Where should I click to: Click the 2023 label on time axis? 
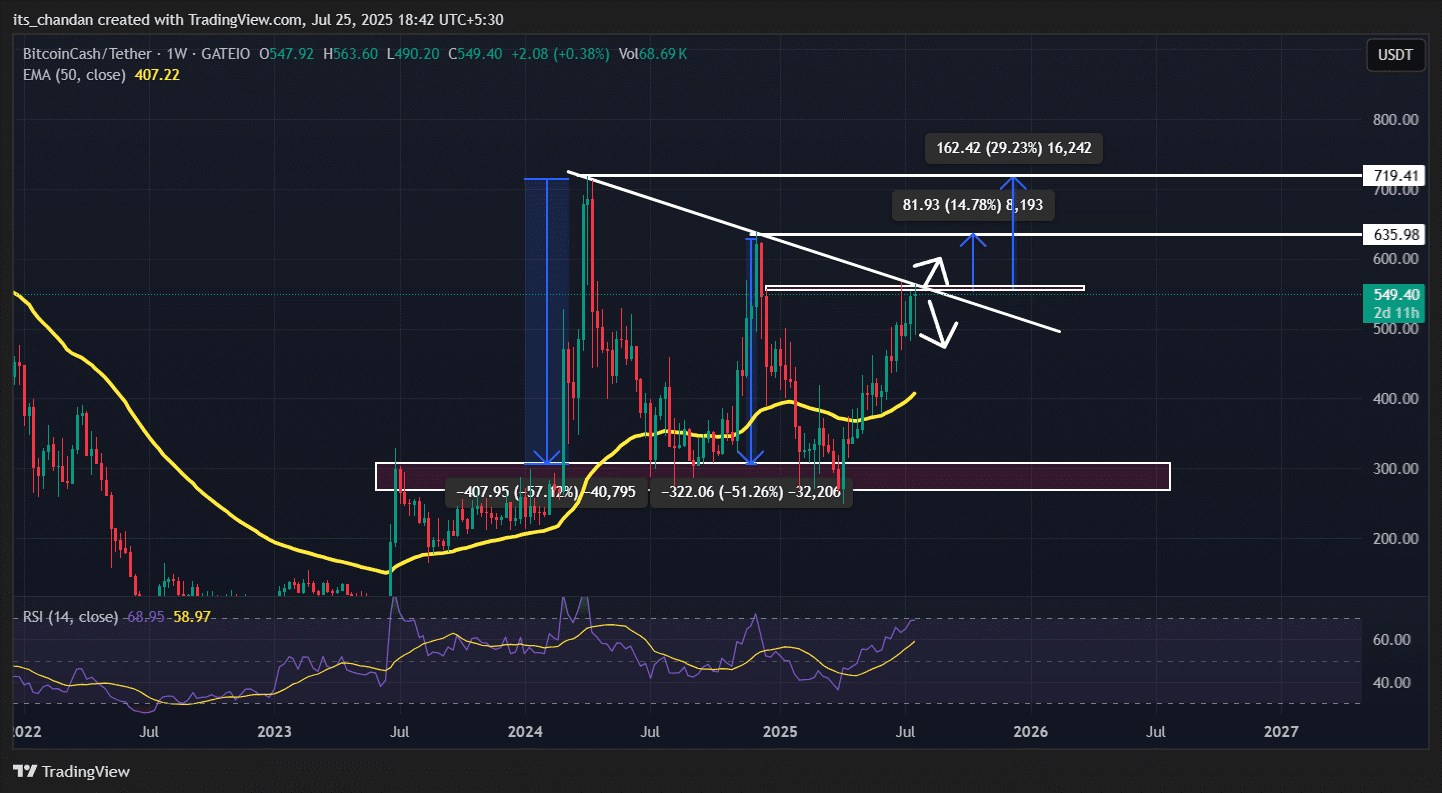274,732
